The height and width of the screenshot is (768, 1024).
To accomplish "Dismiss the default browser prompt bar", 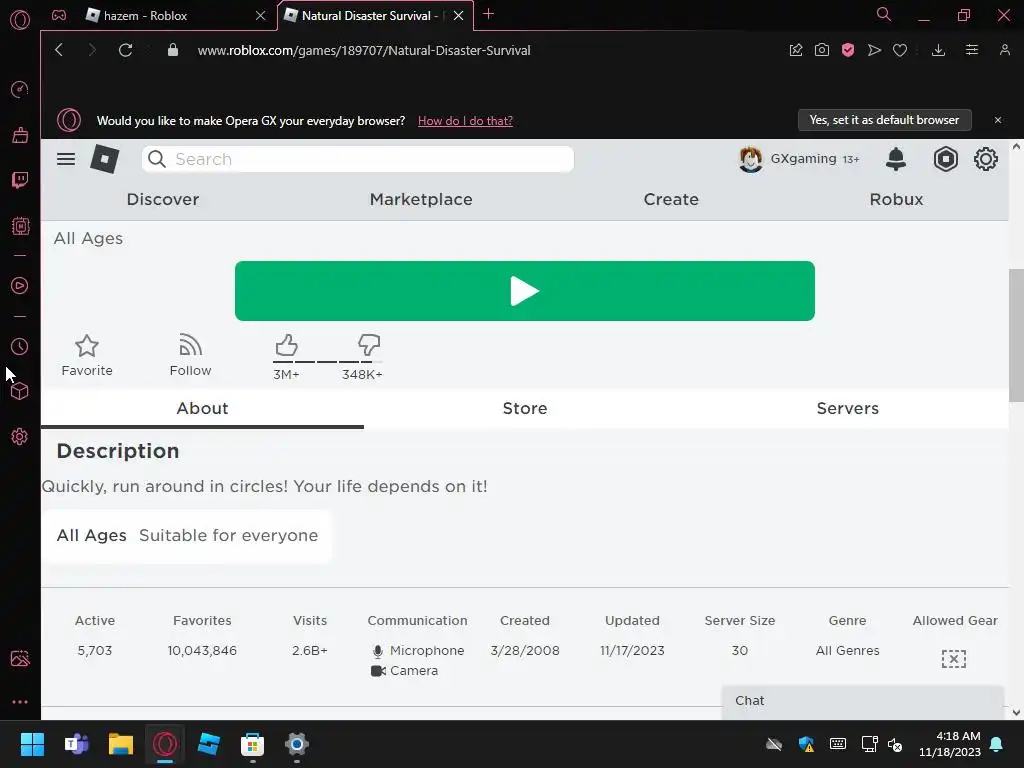I will click(998, 120).
